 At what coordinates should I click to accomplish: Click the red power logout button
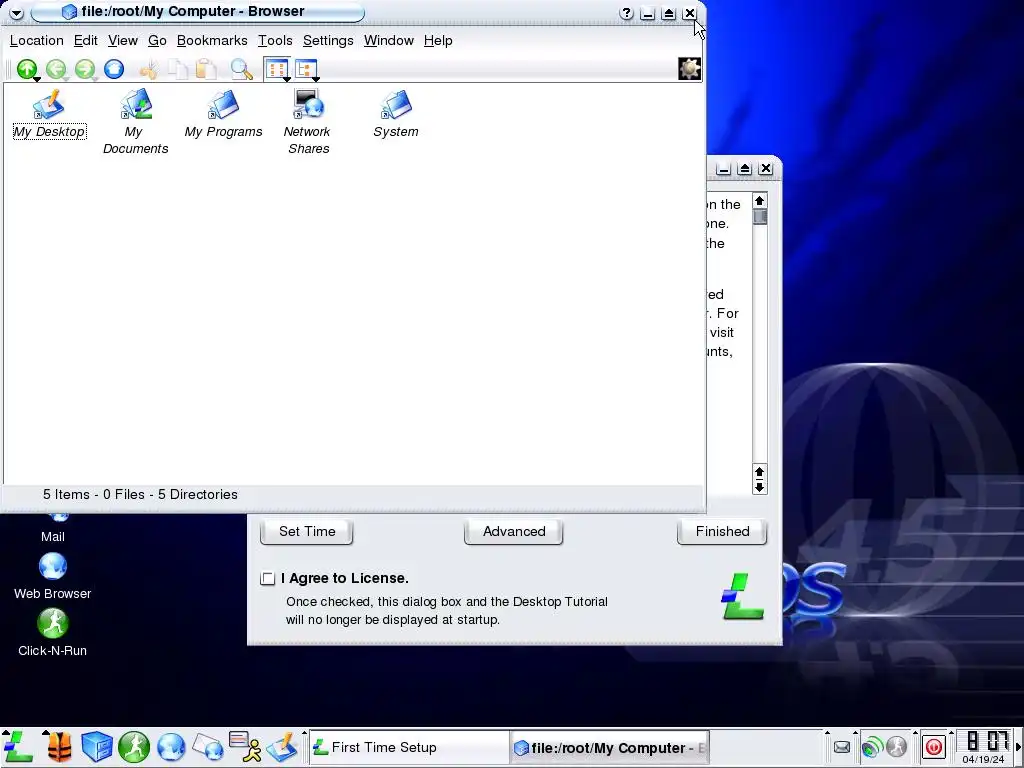[x=934, y=746]
